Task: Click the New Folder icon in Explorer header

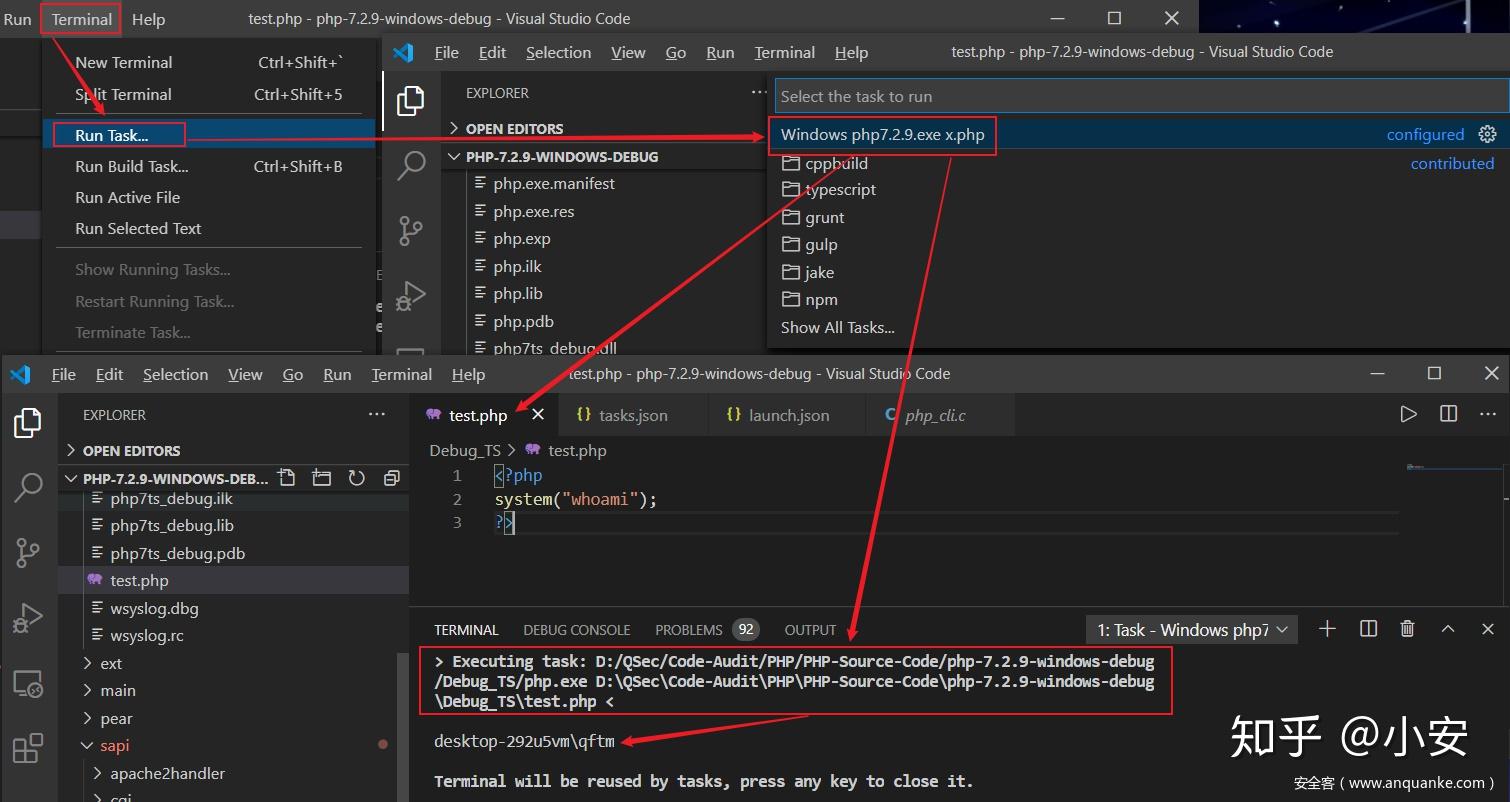Action: click(x=321, y=478)
